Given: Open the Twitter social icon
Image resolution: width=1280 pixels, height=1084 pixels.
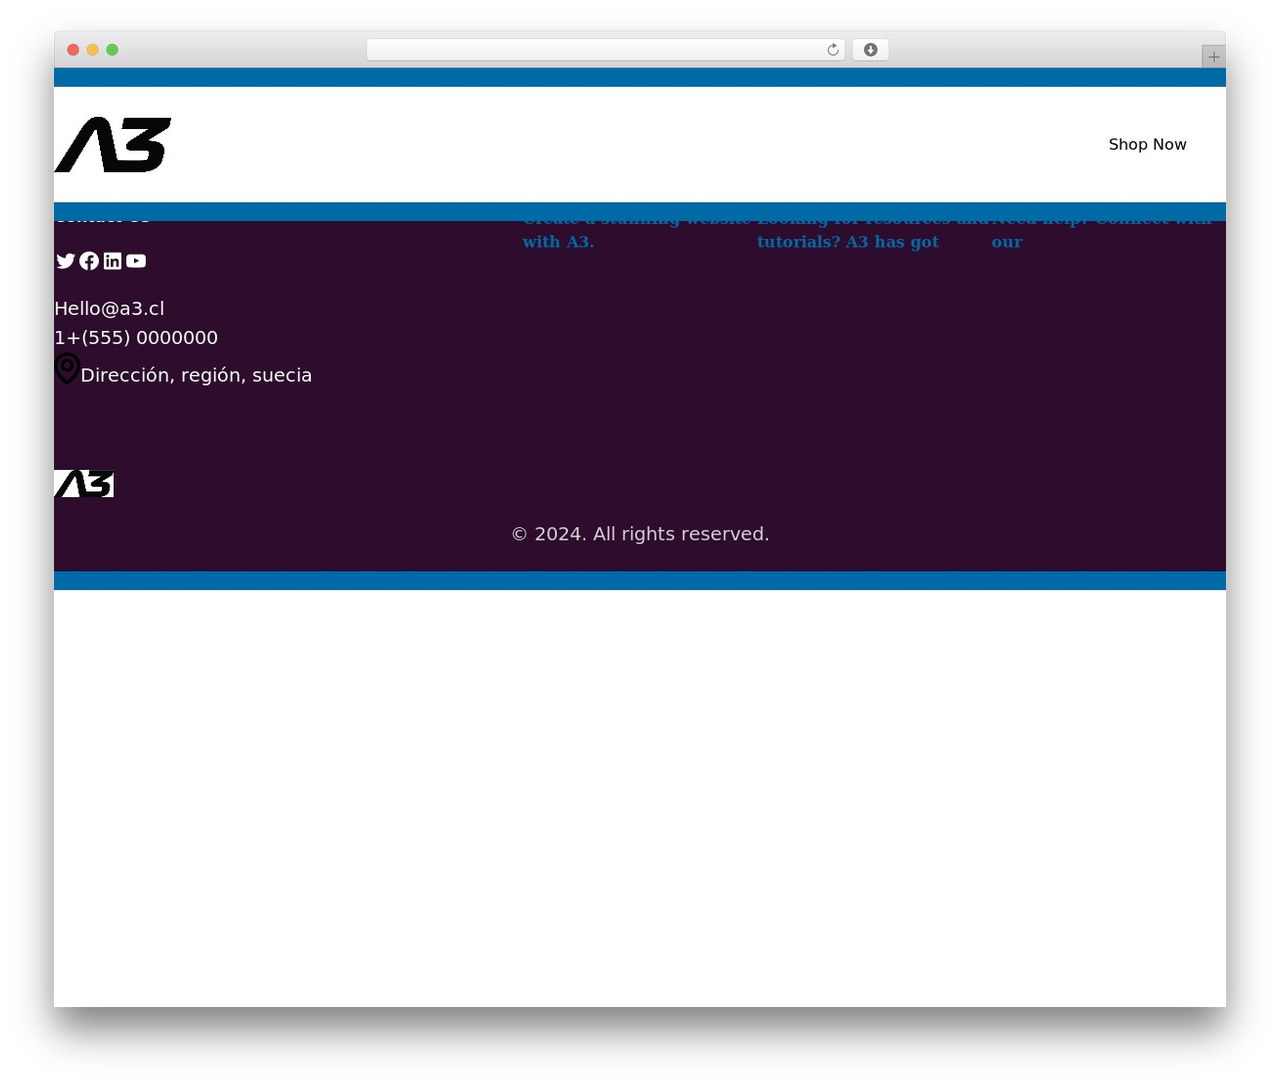Looking at the screenshot, I should [66, 261].
